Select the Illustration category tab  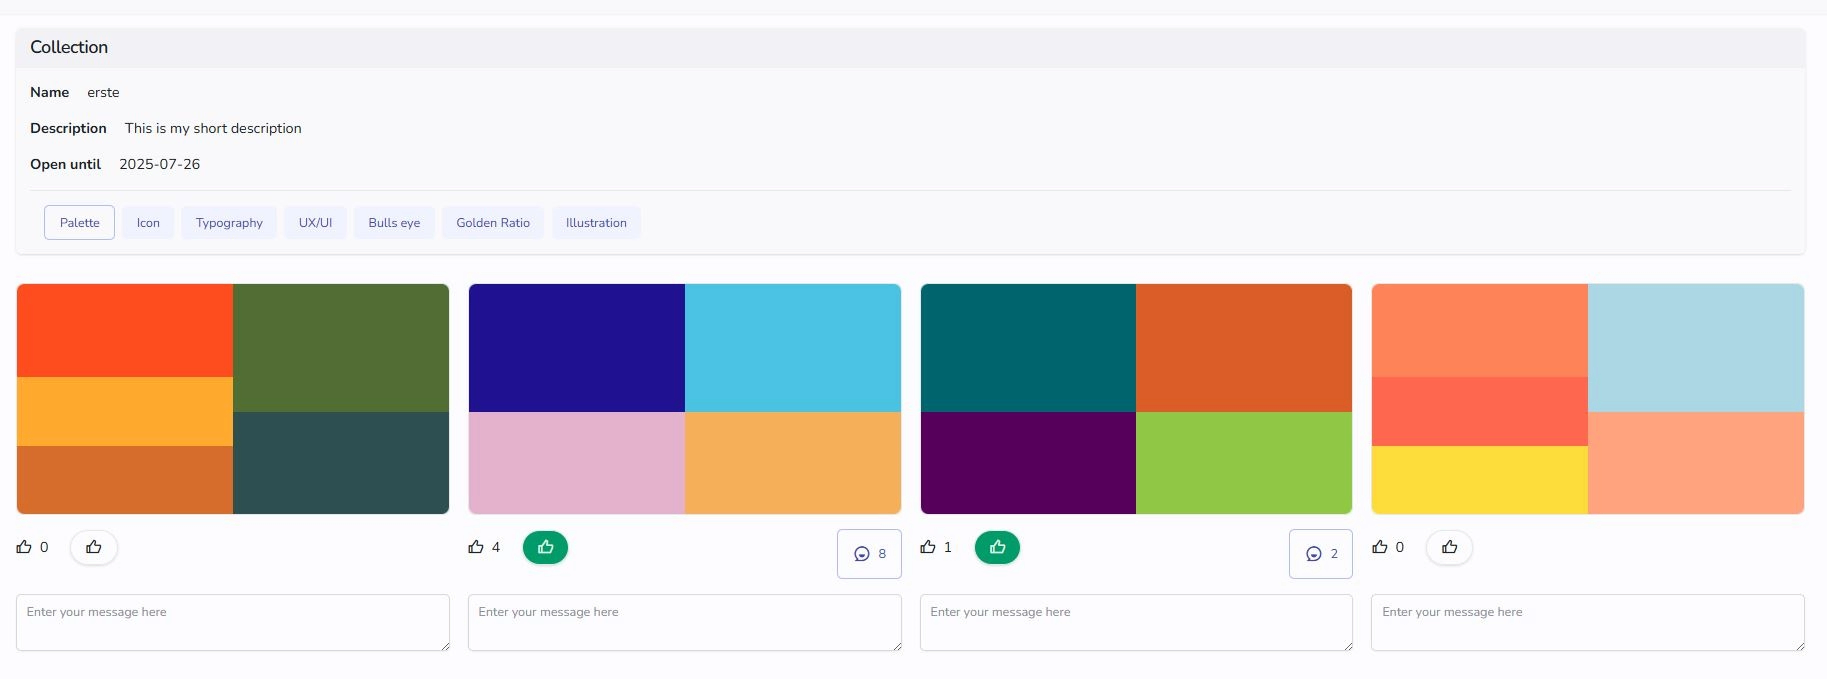pyautogui.click(x=596, y=222)
